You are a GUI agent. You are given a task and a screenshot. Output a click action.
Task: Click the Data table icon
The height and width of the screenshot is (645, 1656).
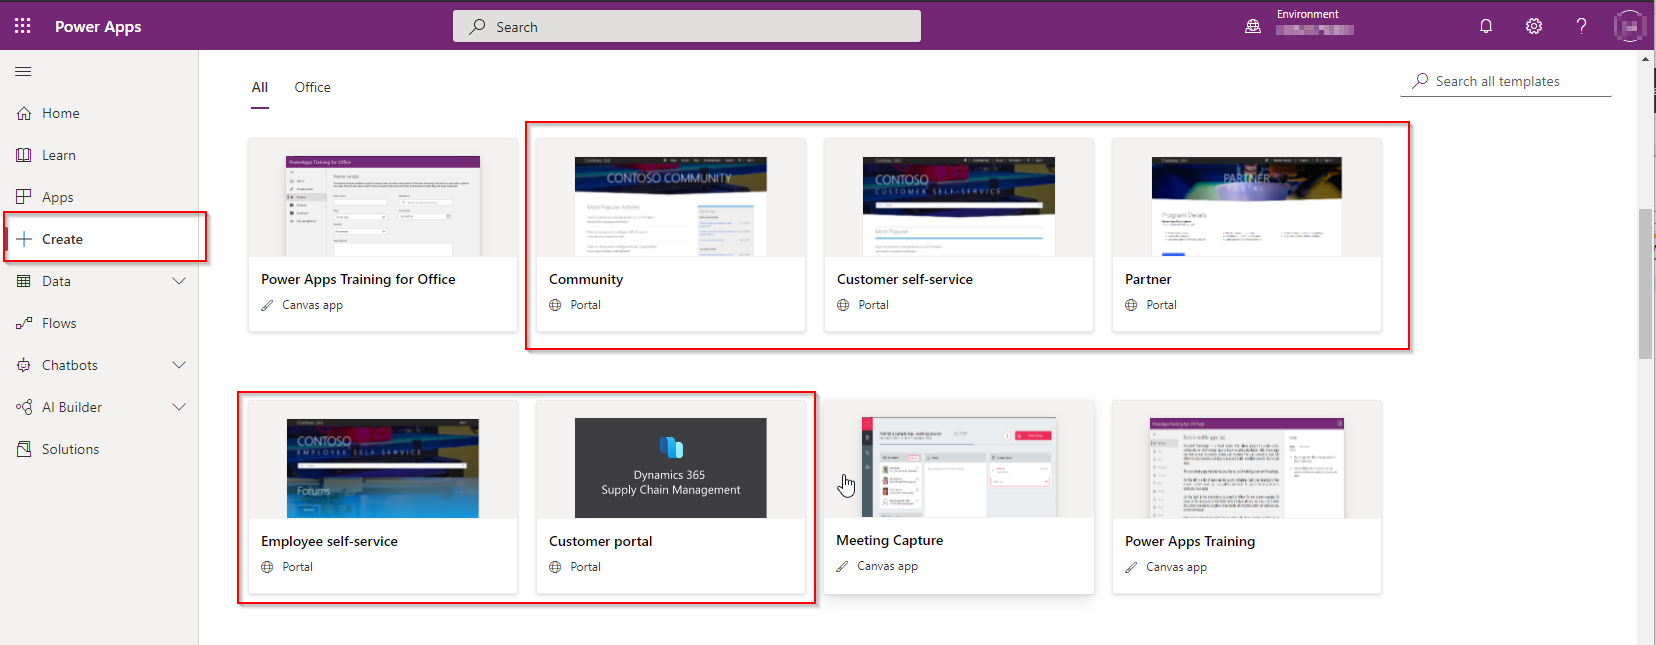click(x=24, y=281)
